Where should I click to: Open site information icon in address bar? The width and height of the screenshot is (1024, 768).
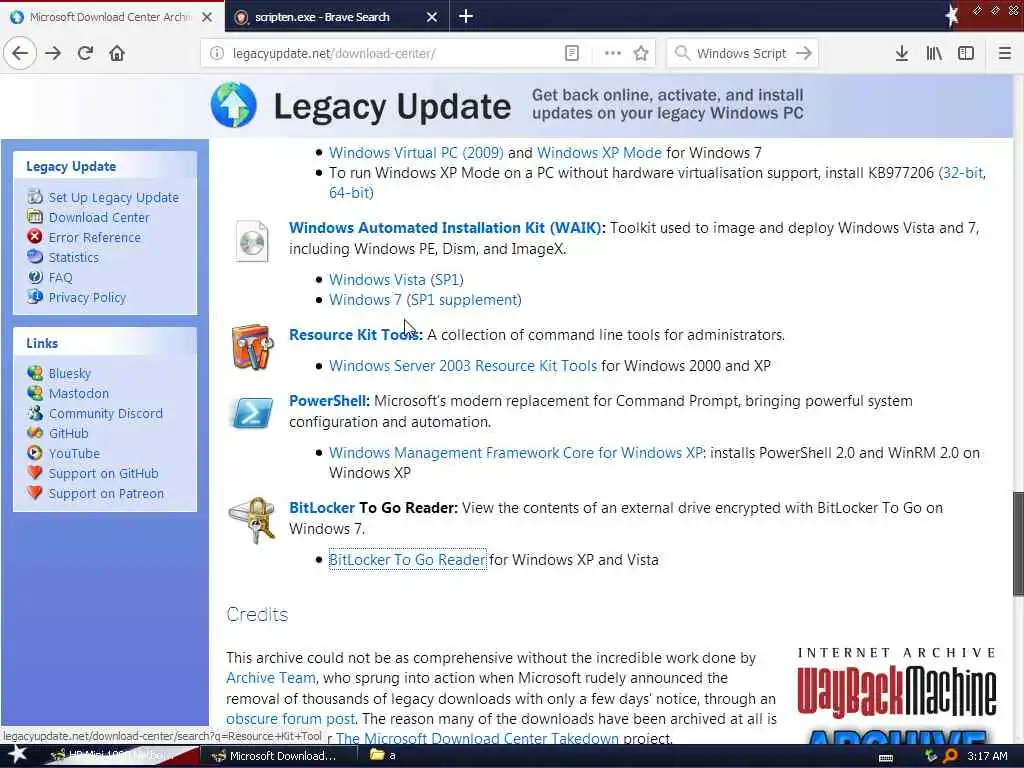coord(217,54)
